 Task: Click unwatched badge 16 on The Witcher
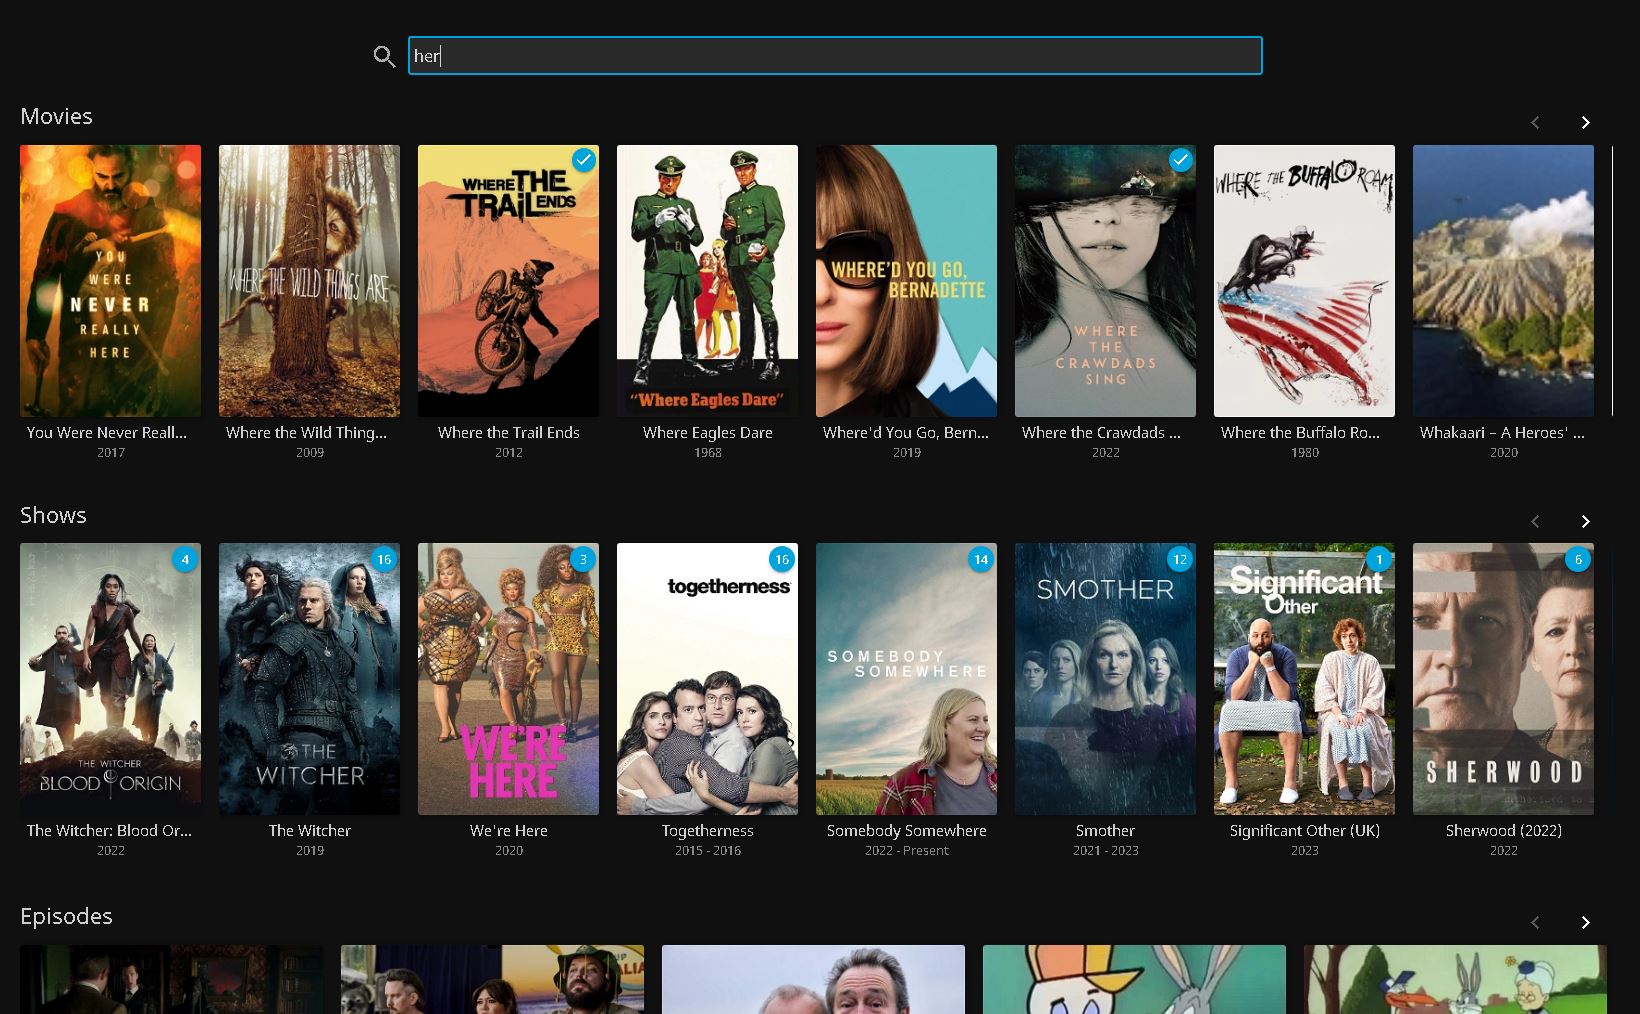383,559
